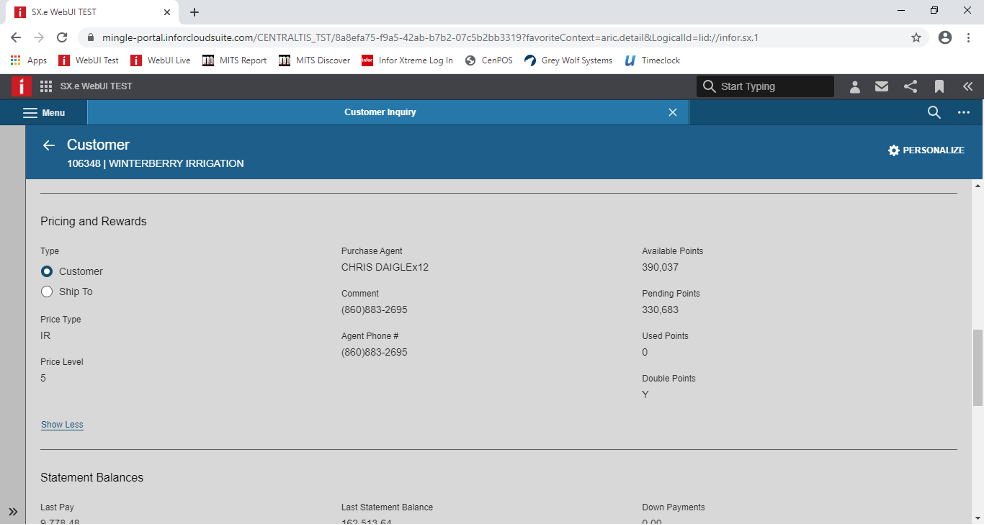This screenshot has width=985, height=525.
Task: Click the browser address bar URL
Action: [430, 38]
